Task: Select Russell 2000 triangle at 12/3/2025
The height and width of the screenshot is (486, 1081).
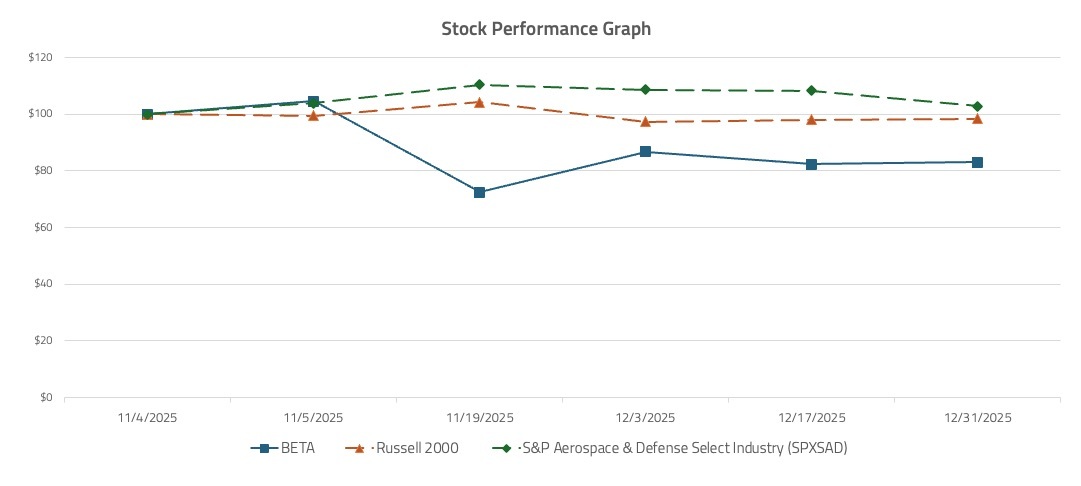Action: pyautogui.click(x=645, y=122)
